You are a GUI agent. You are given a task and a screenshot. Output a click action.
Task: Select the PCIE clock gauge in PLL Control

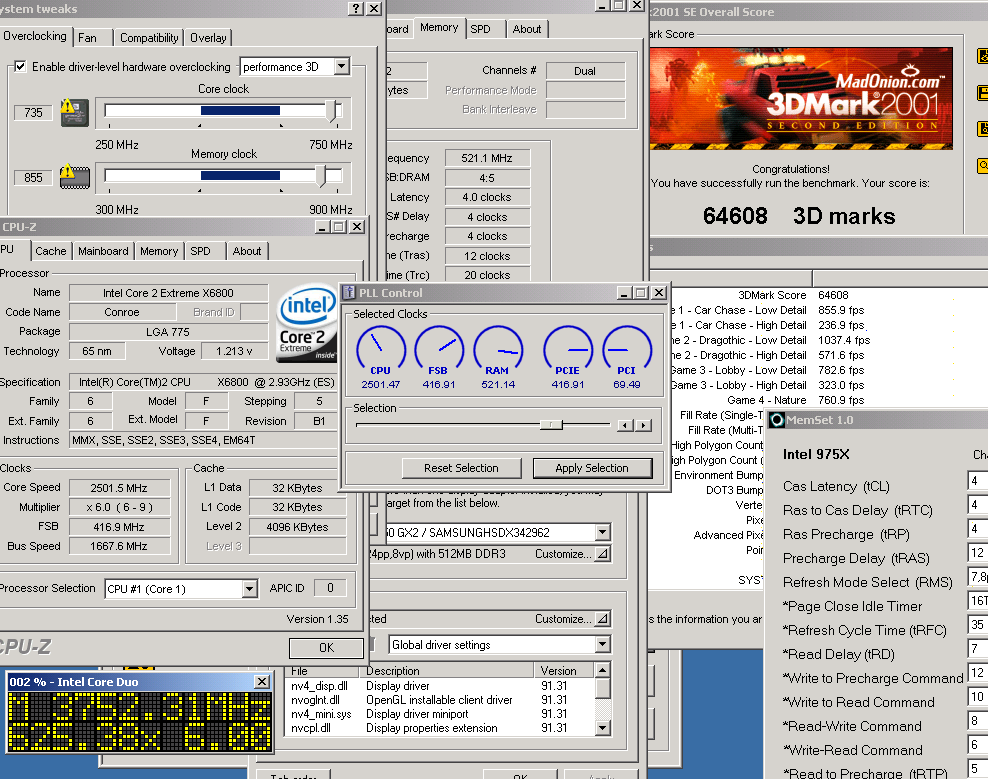point(568,357)
